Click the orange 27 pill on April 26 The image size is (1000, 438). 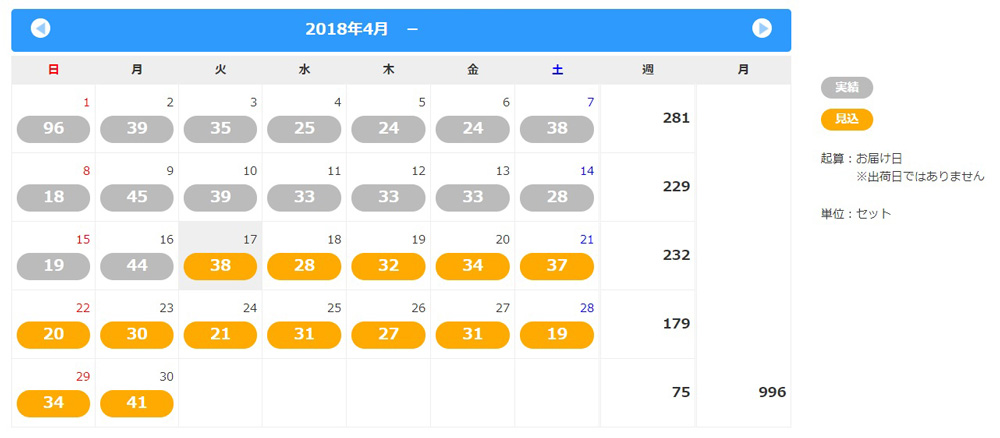388,335
